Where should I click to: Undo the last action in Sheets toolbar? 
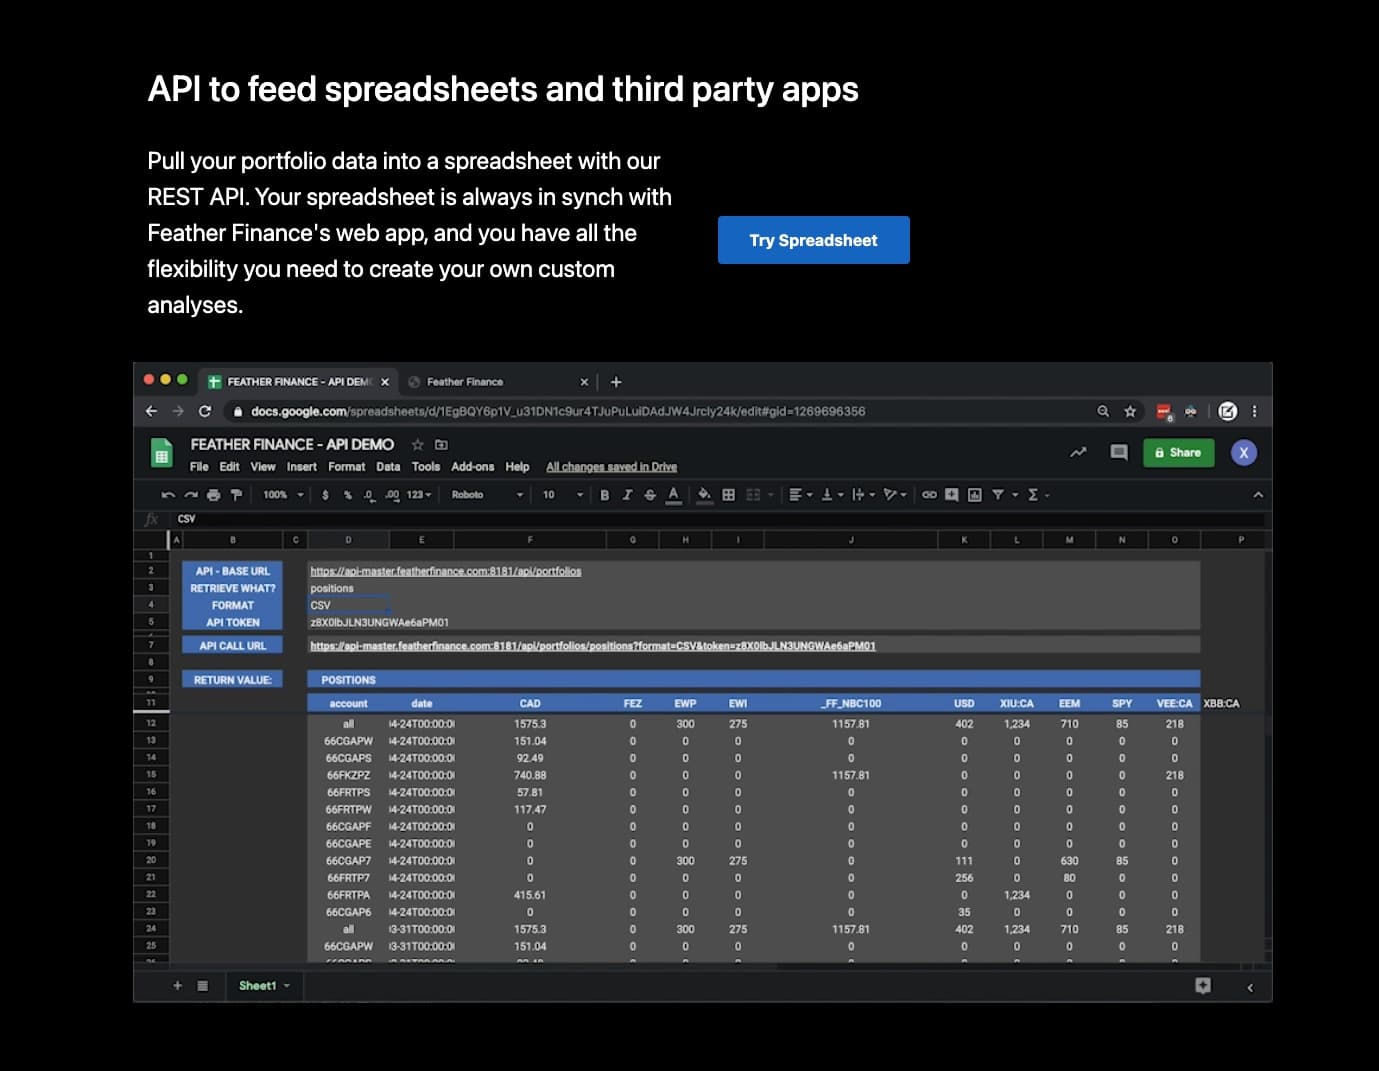tap(168, 495)
